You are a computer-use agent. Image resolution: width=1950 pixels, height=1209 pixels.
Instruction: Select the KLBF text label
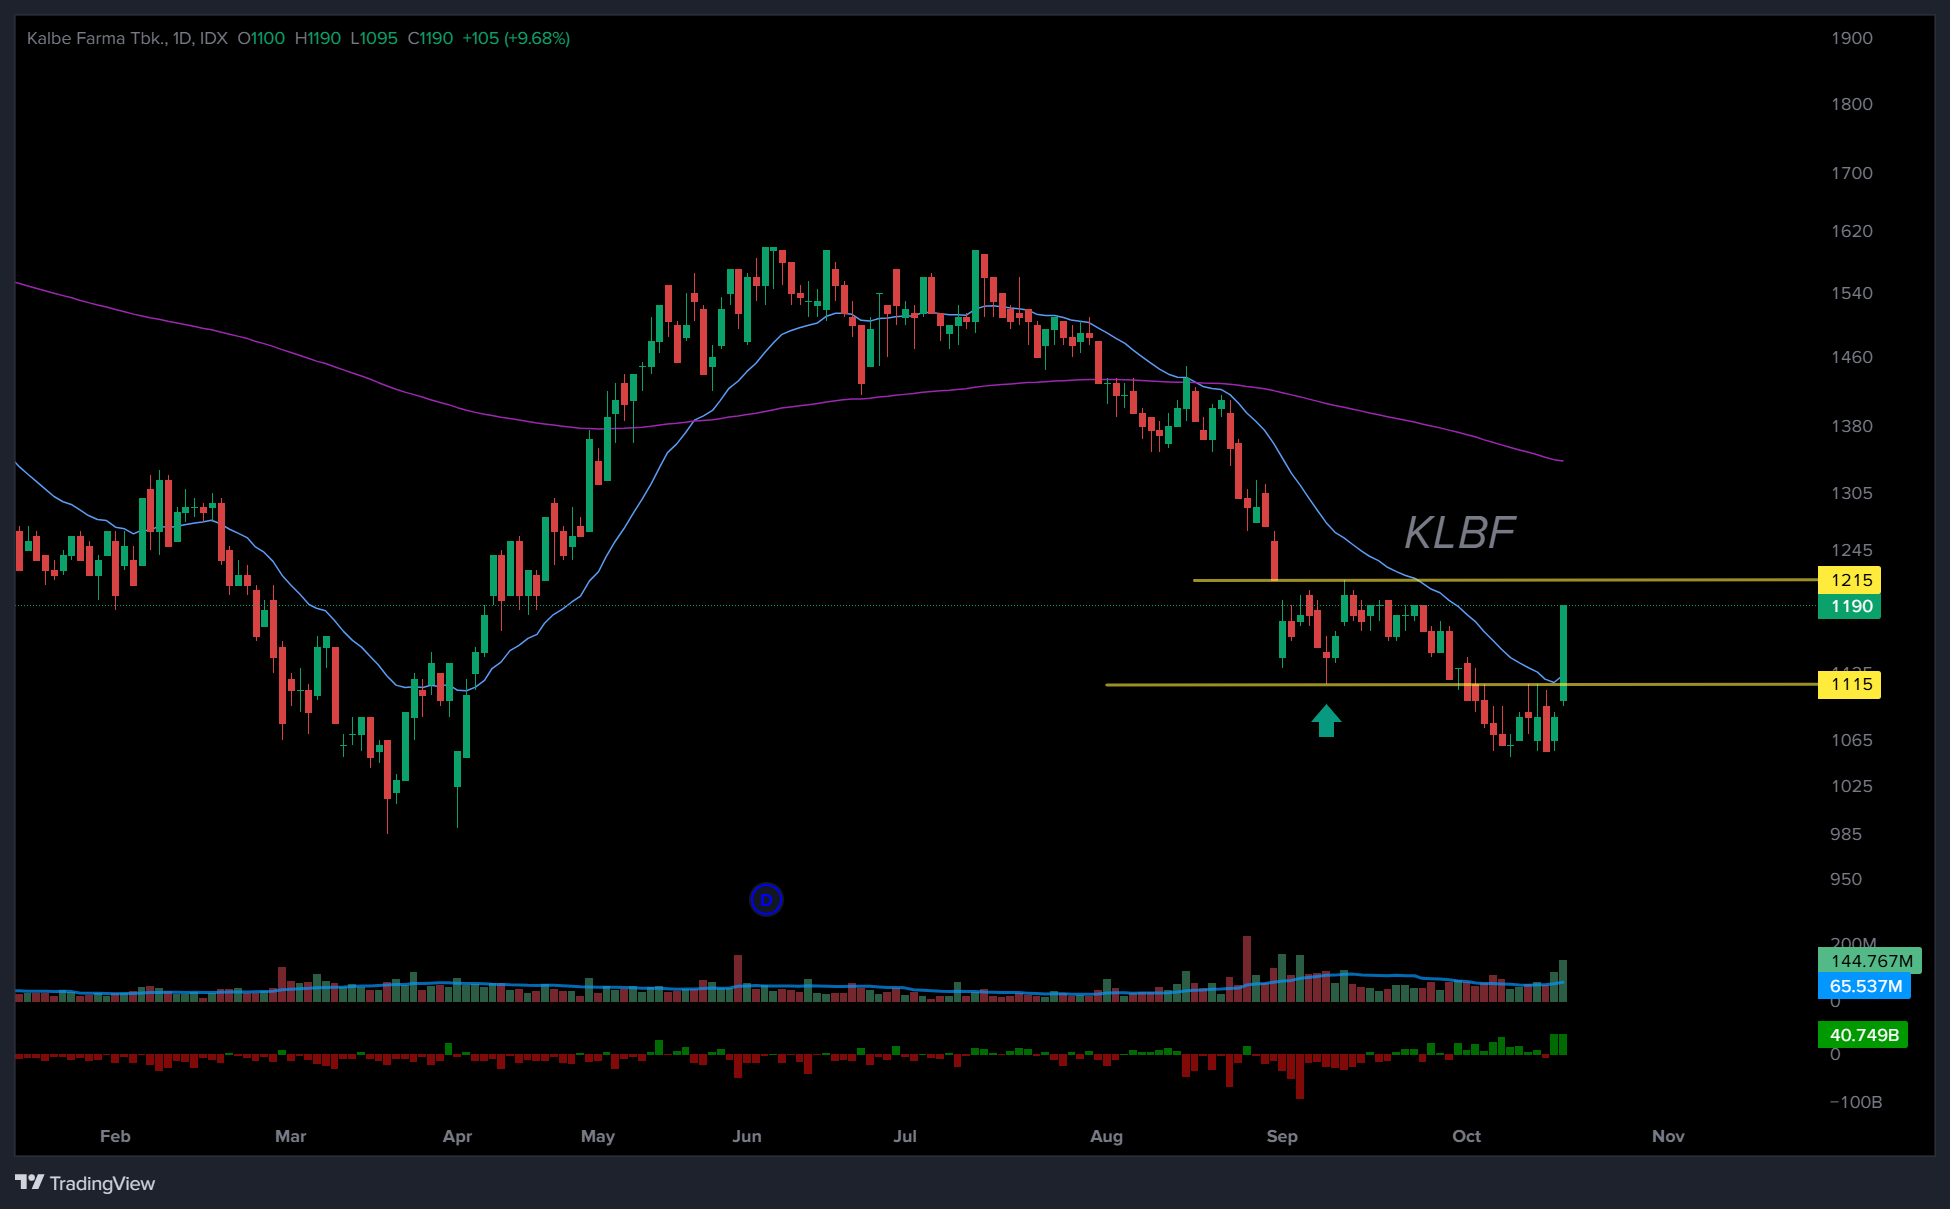coord(1459,532)
